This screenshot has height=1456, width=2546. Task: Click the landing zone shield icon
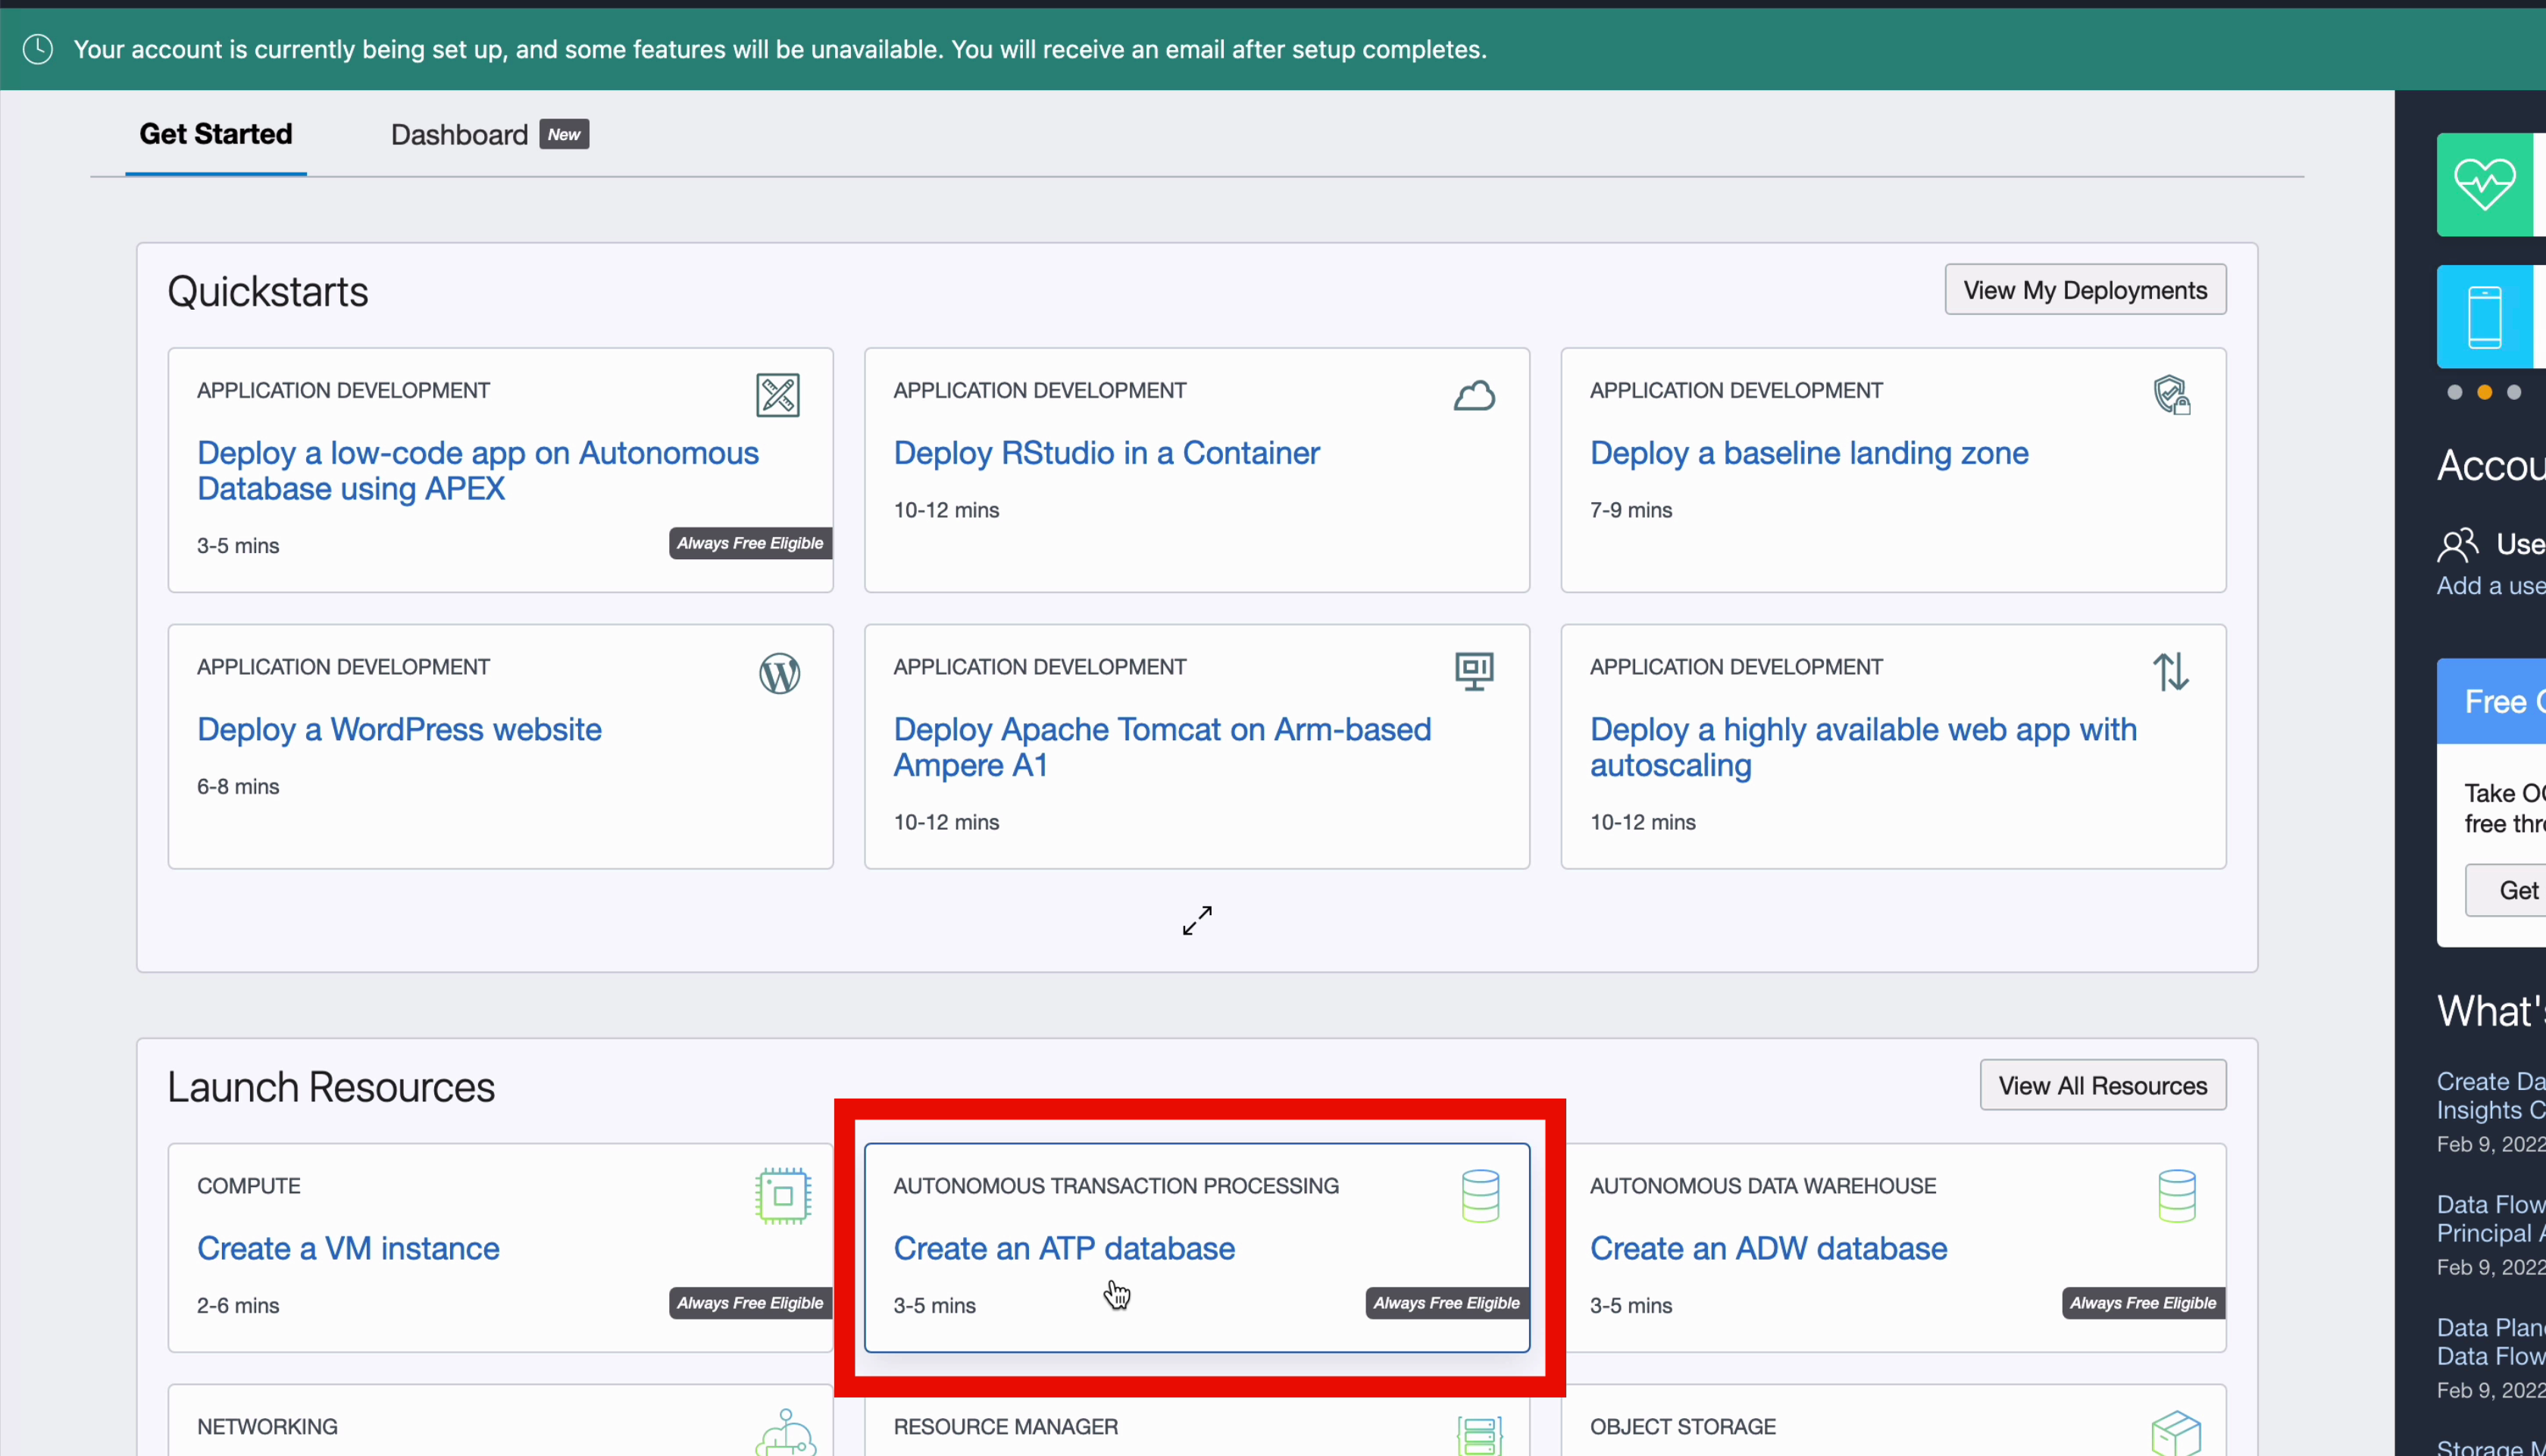[2171, 395]
